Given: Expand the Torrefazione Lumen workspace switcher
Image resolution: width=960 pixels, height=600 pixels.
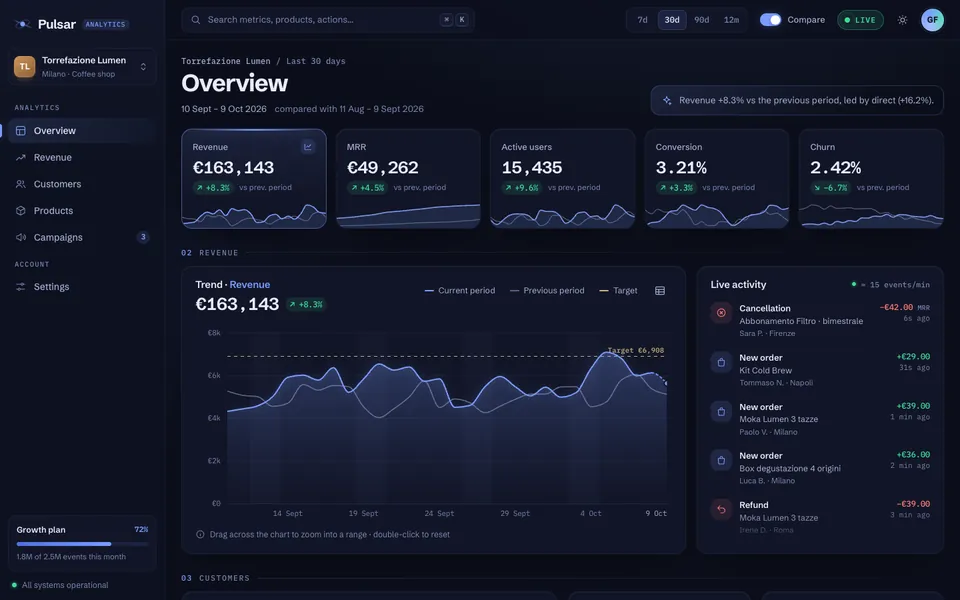Looking at the screenshot, I should coord(82,67).
